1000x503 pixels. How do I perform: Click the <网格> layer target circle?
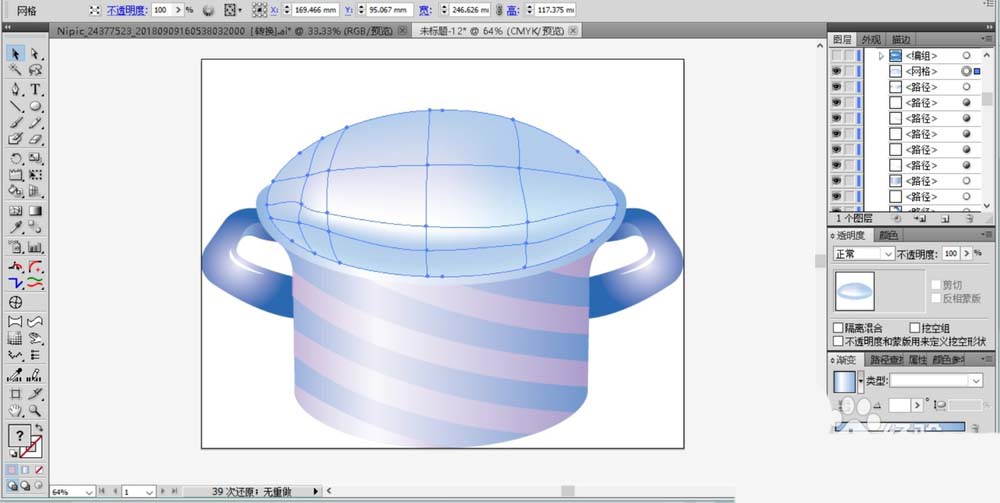[967, 71]
